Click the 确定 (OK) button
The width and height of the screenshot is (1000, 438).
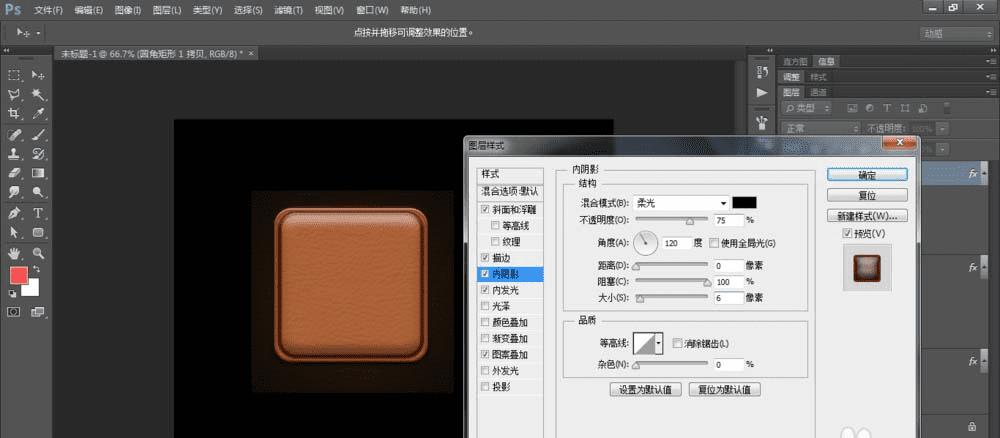tap(867, 174)
